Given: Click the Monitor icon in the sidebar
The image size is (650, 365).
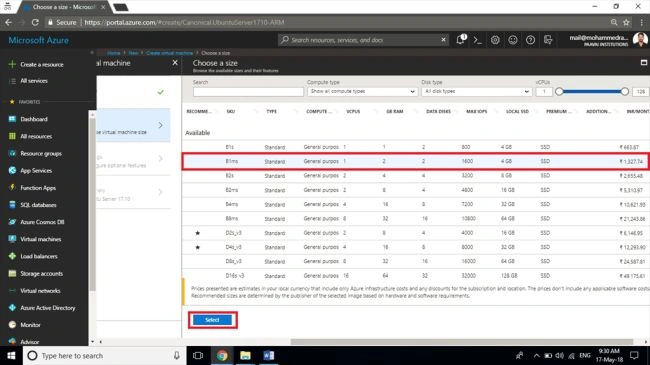Looking at the screenshot, I should click(12, 325).
